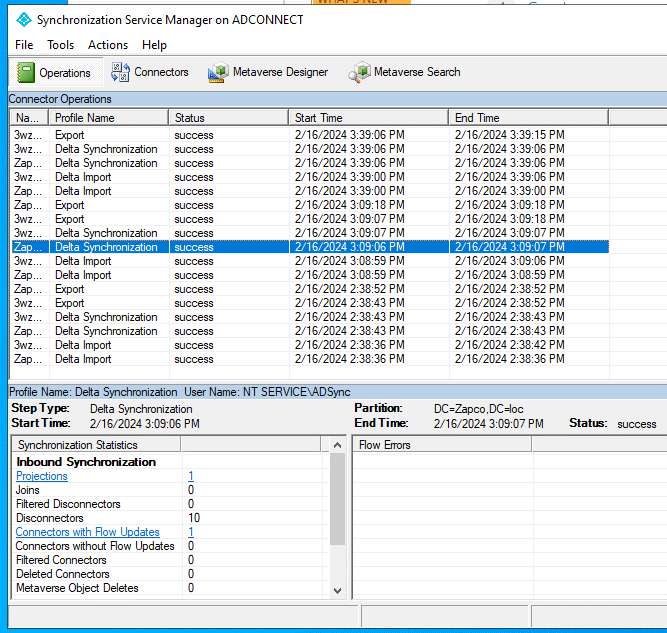Open the Metaverse Designer view label
This screenshot has height=633, width=667.
click(280, 72)
